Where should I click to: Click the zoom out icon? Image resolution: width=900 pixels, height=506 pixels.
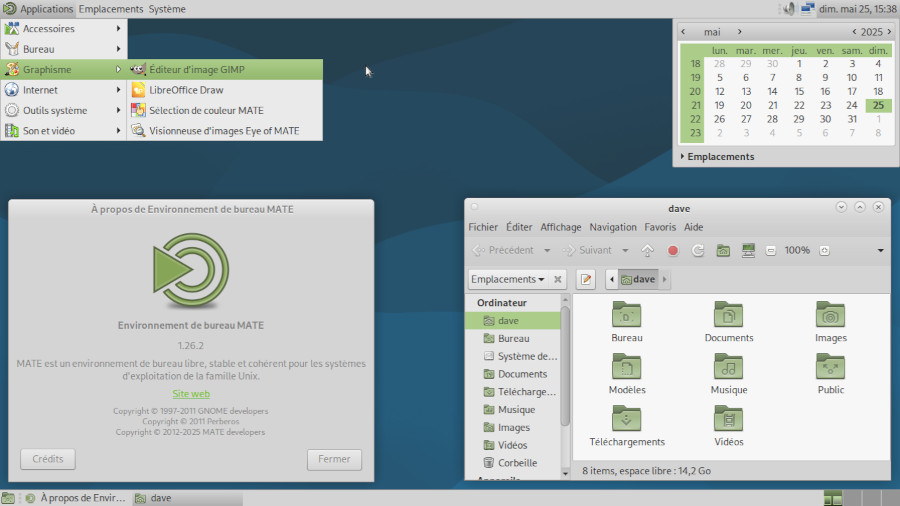click(x=771, y=251)
